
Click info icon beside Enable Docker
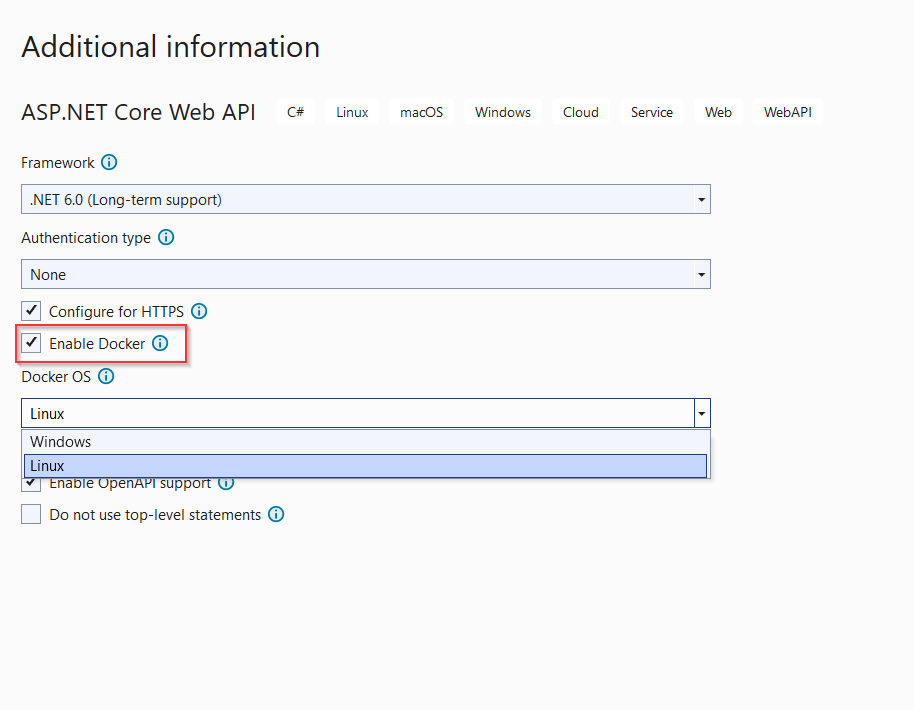click(160, 343)
